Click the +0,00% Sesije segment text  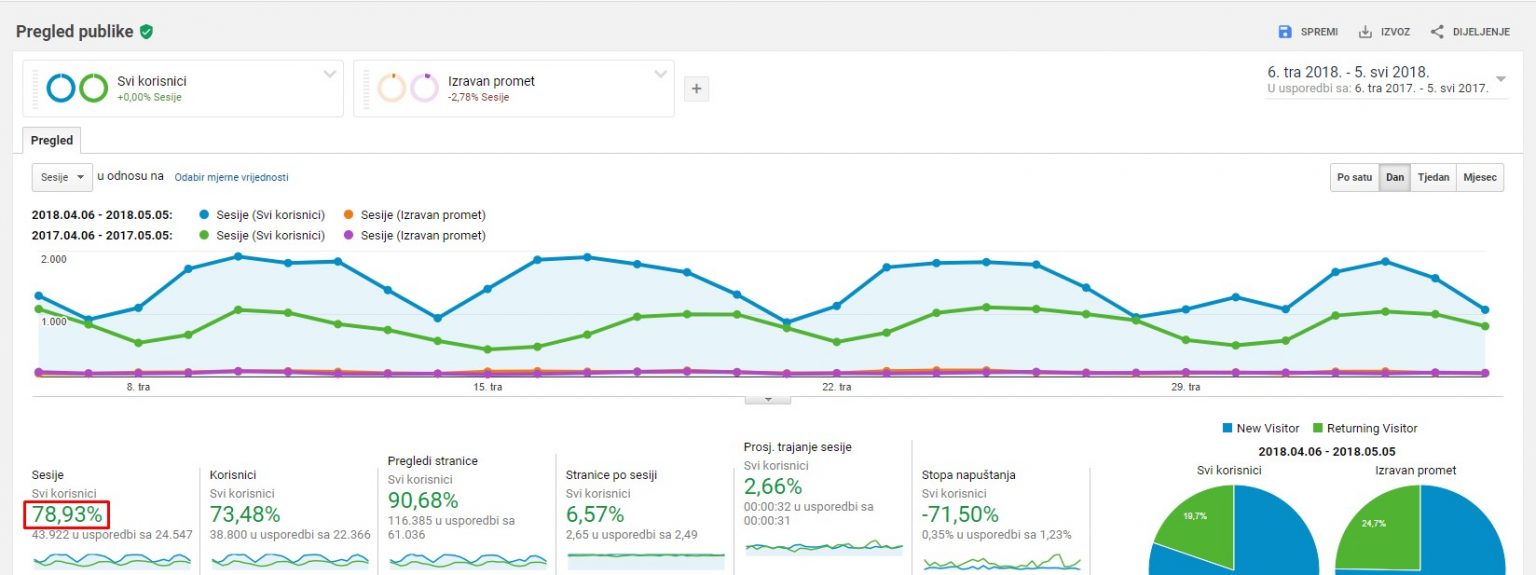pyautogui.click(x=149, y=98)
